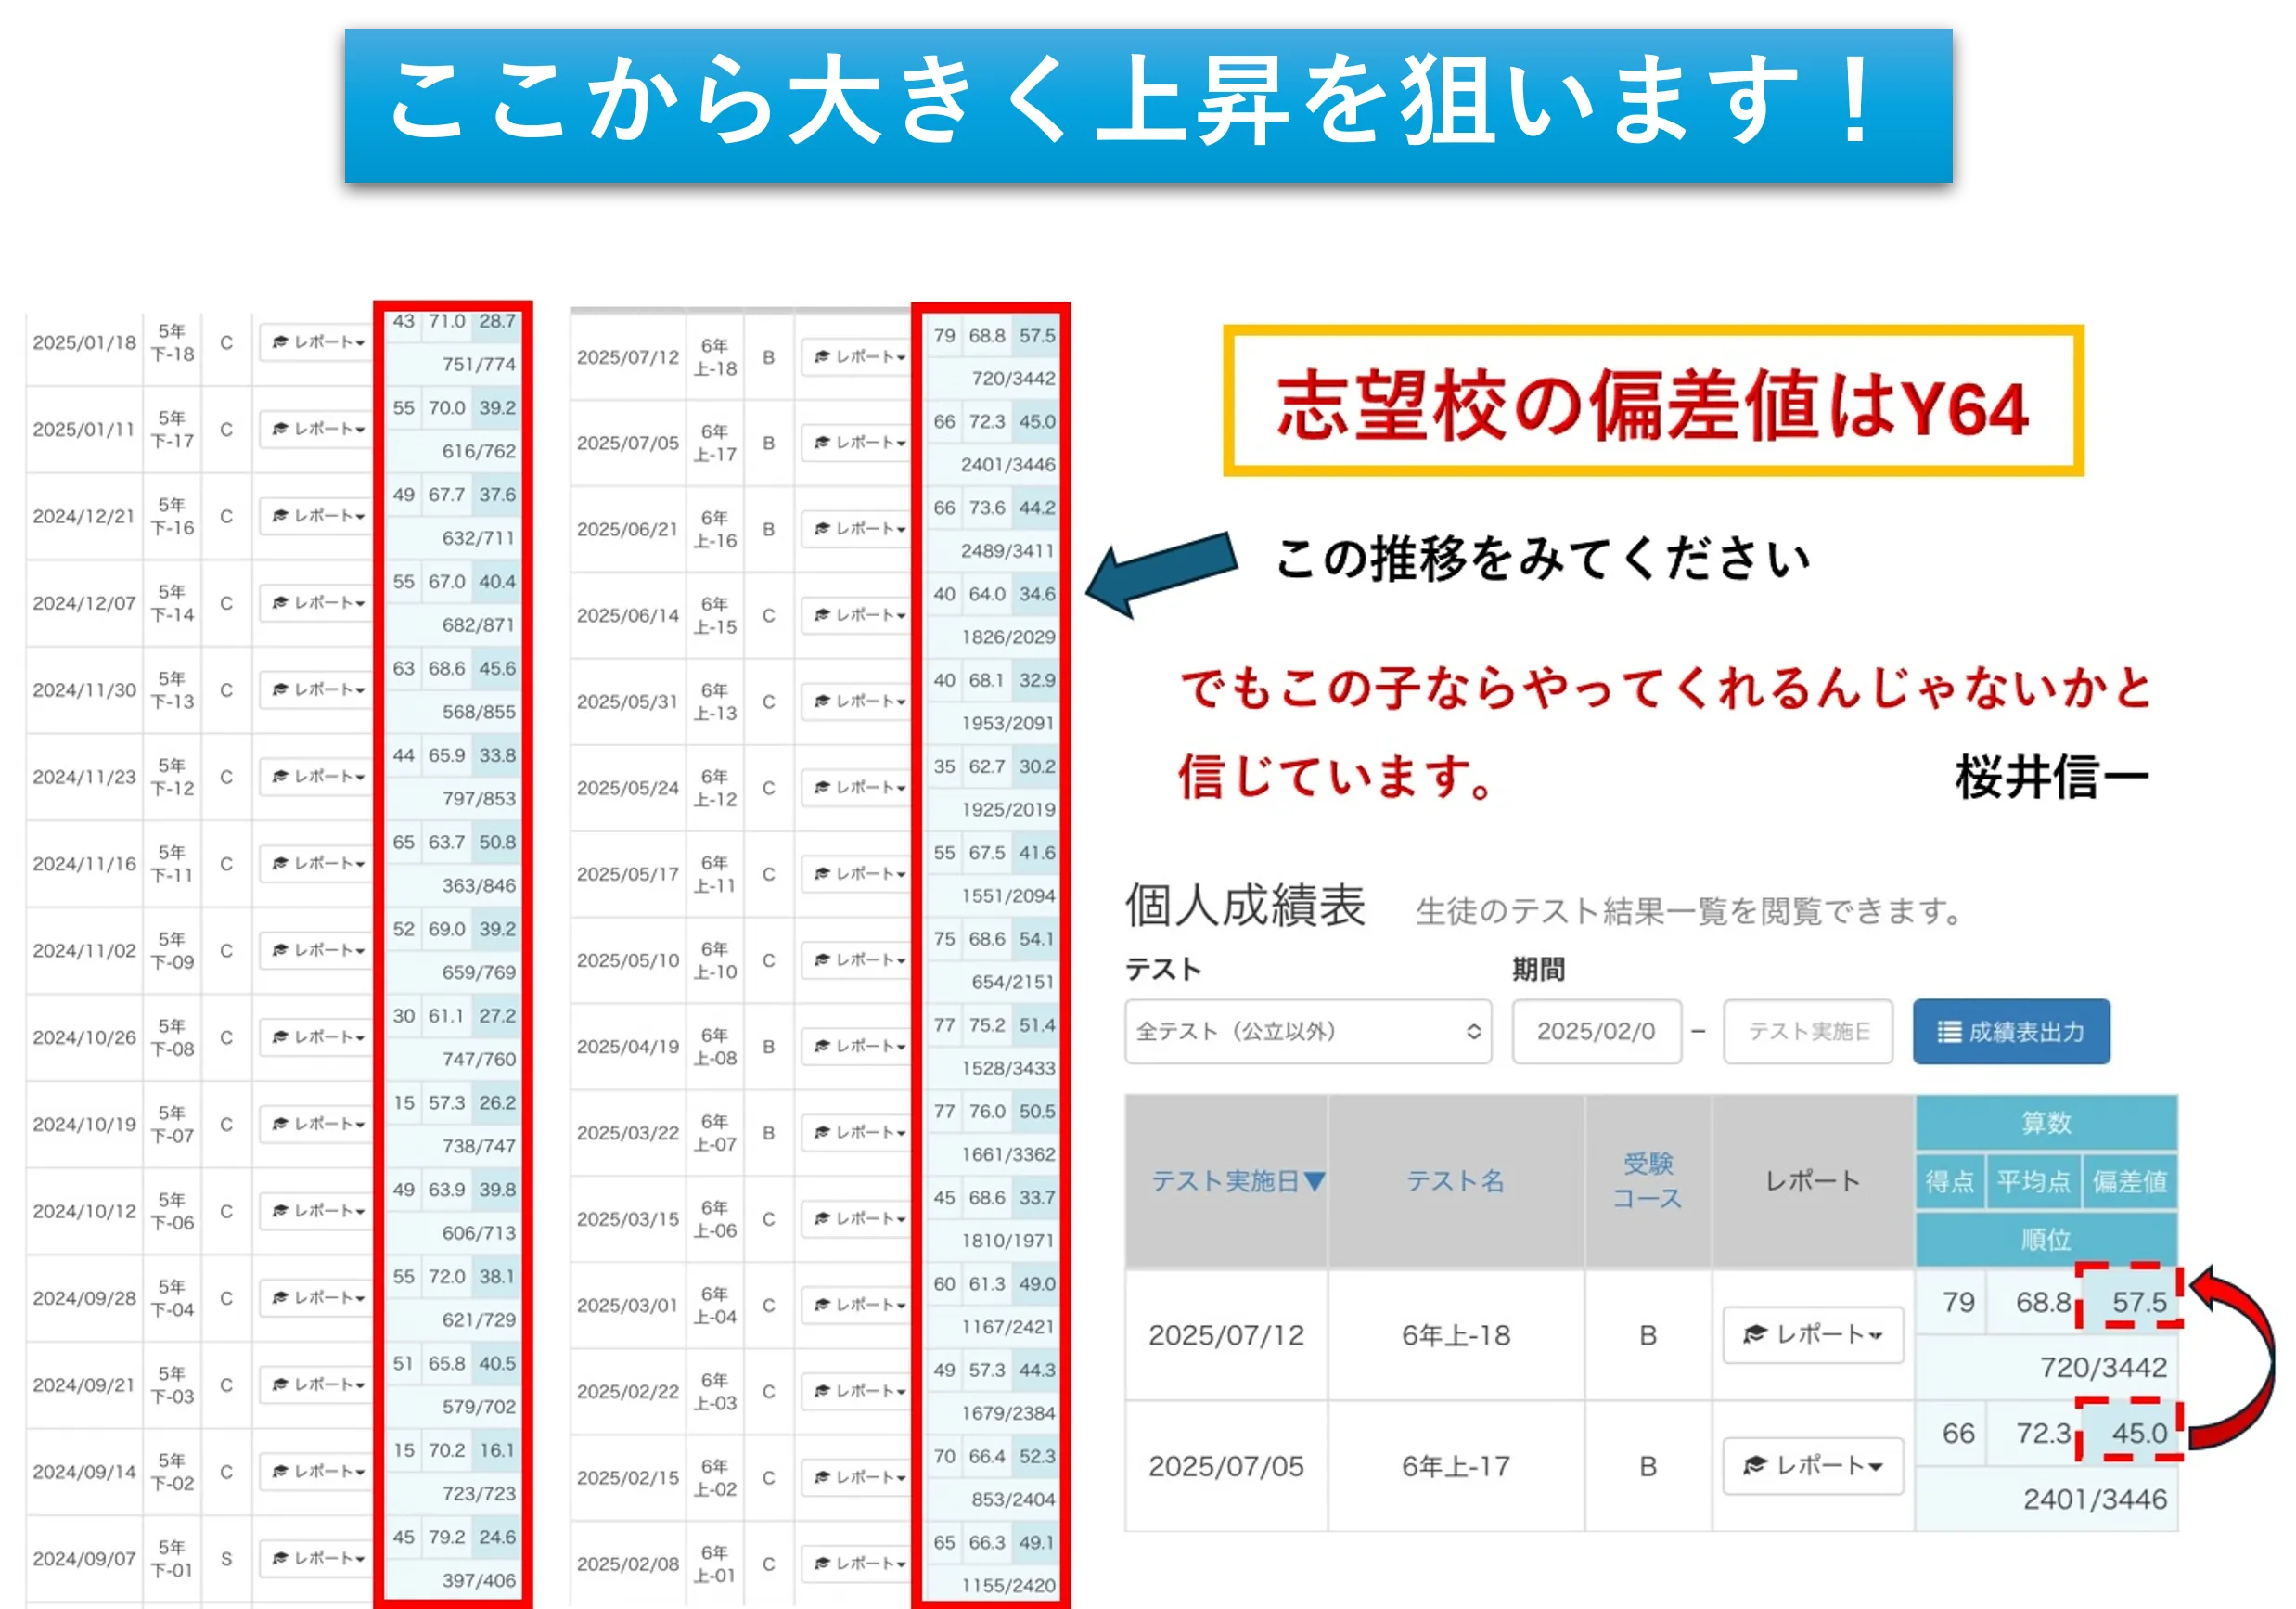Click the 受験コース column header
This screenshot has height=1609, width=2296.
point(1647,1181)
